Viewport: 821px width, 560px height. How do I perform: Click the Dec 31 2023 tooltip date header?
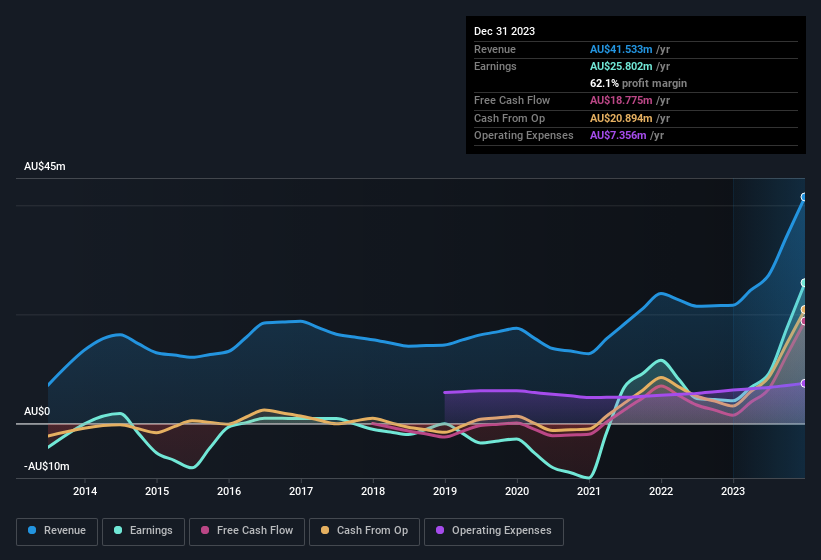(504, 31)
